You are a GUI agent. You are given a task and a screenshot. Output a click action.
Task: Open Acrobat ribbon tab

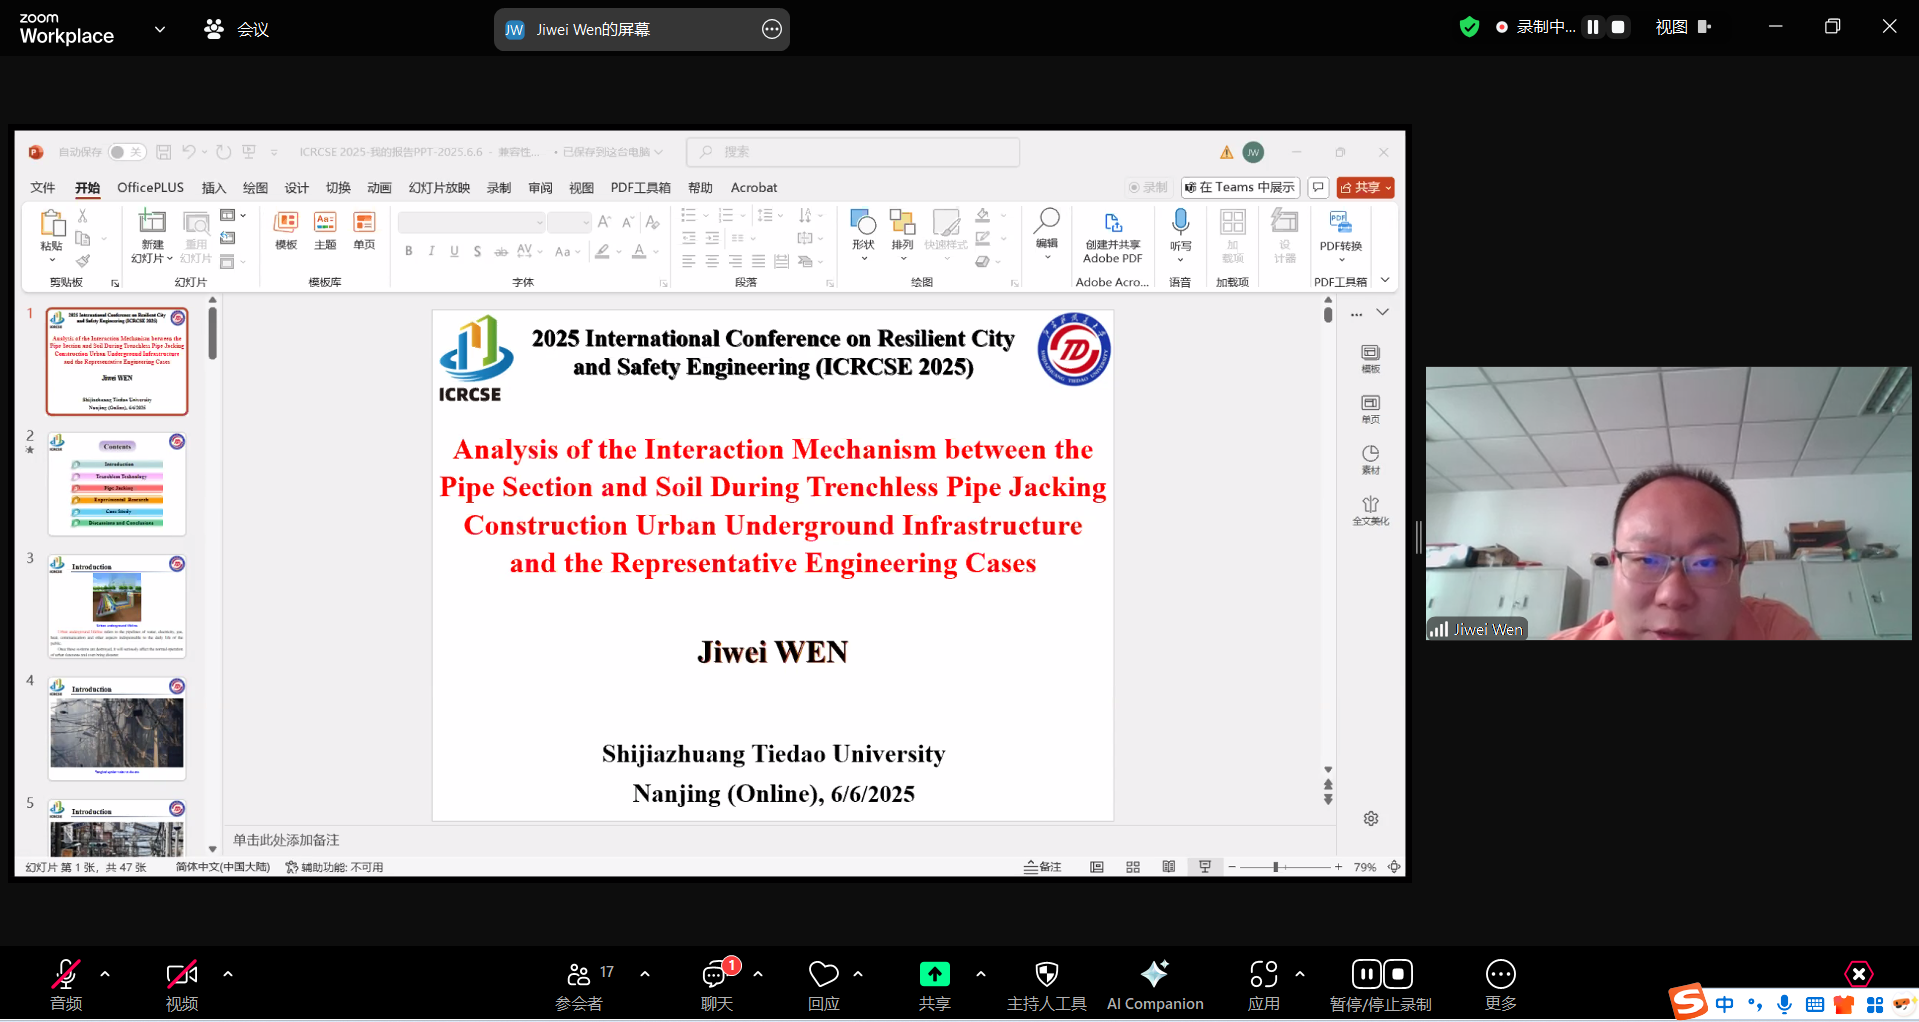[754, 187]
